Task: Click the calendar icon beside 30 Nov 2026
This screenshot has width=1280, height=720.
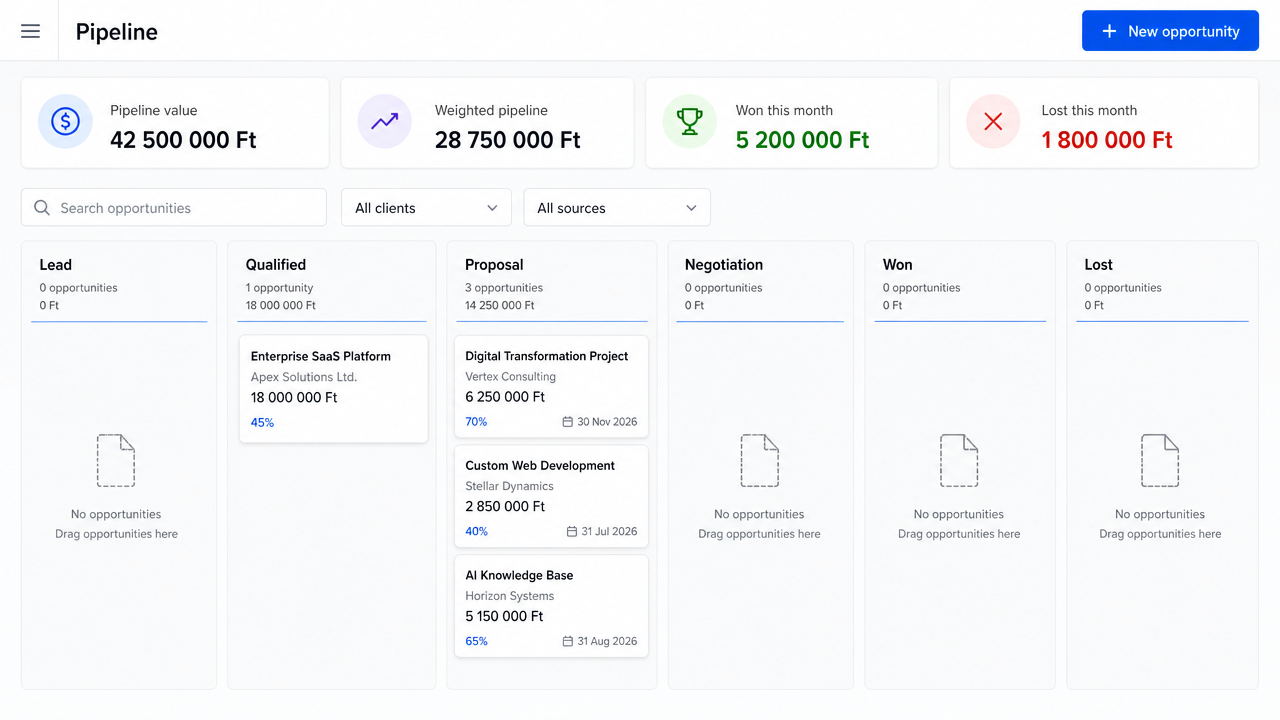Action: point(568,422)
